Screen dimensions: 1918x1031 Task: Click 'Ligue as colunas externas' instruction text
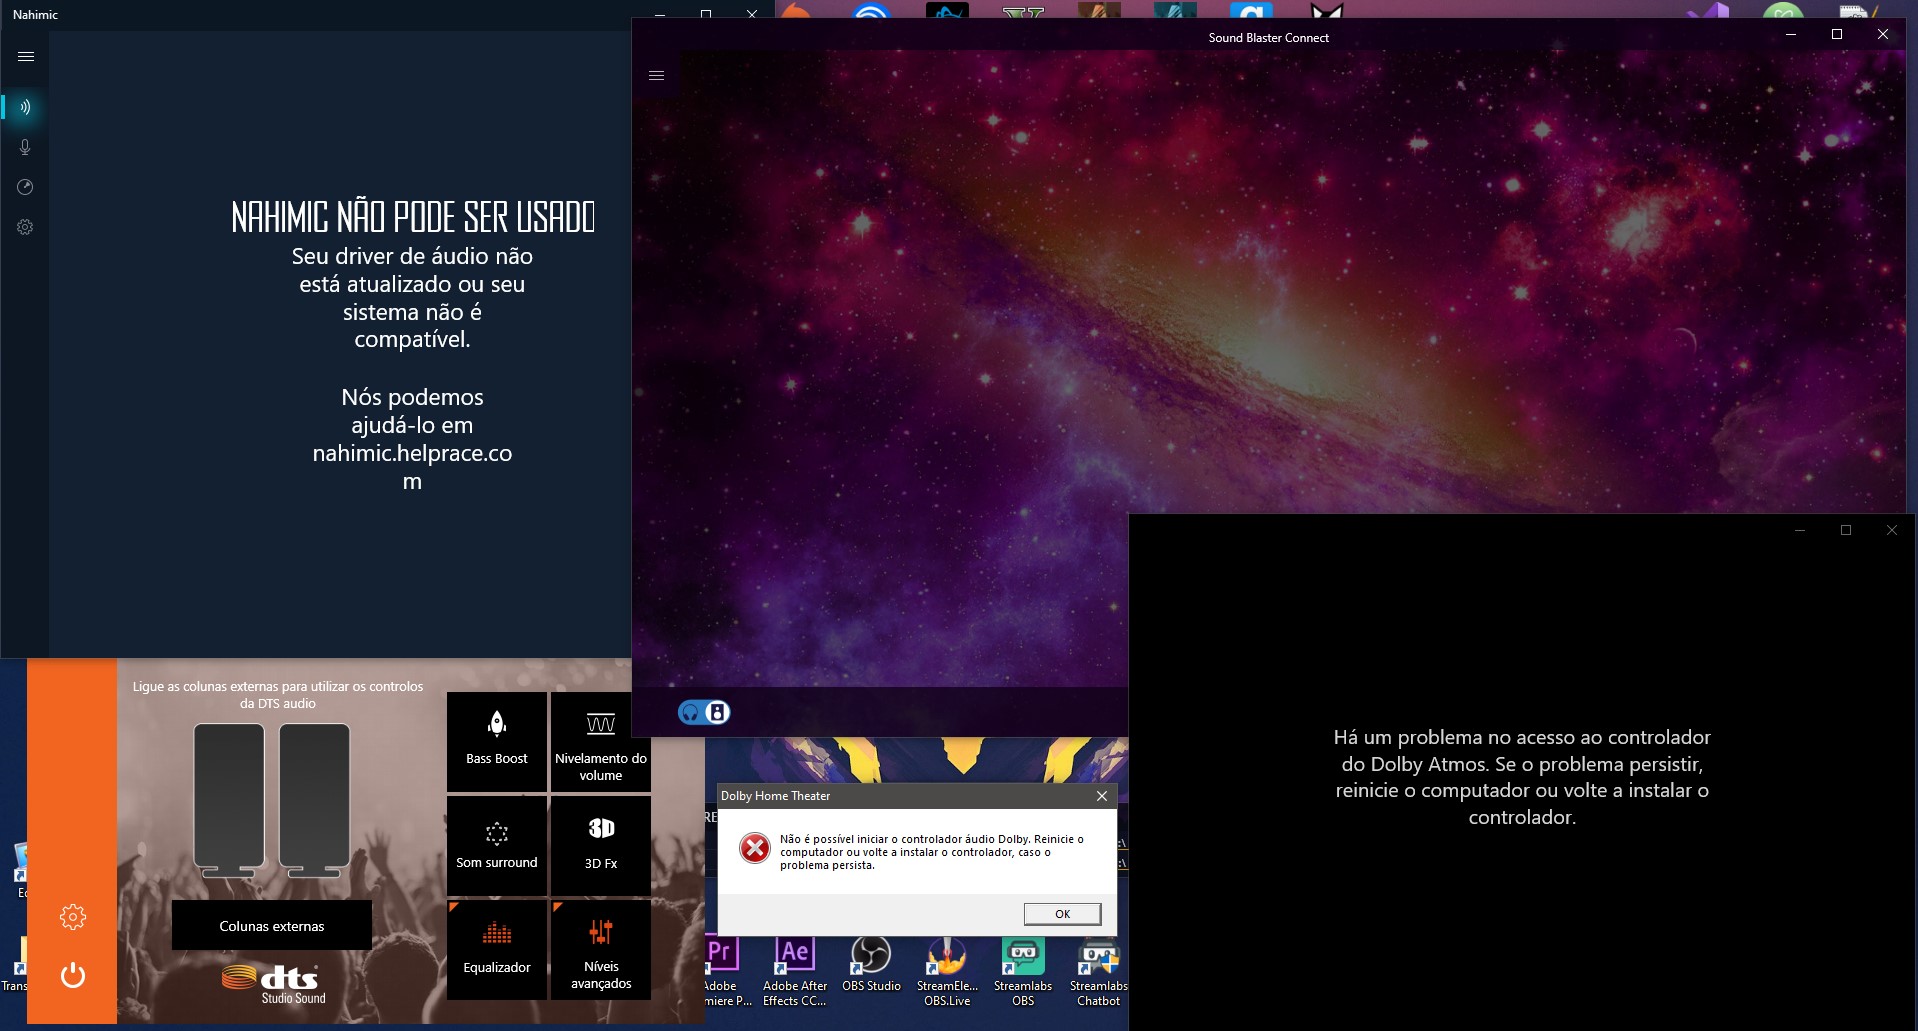pos(278,695)
